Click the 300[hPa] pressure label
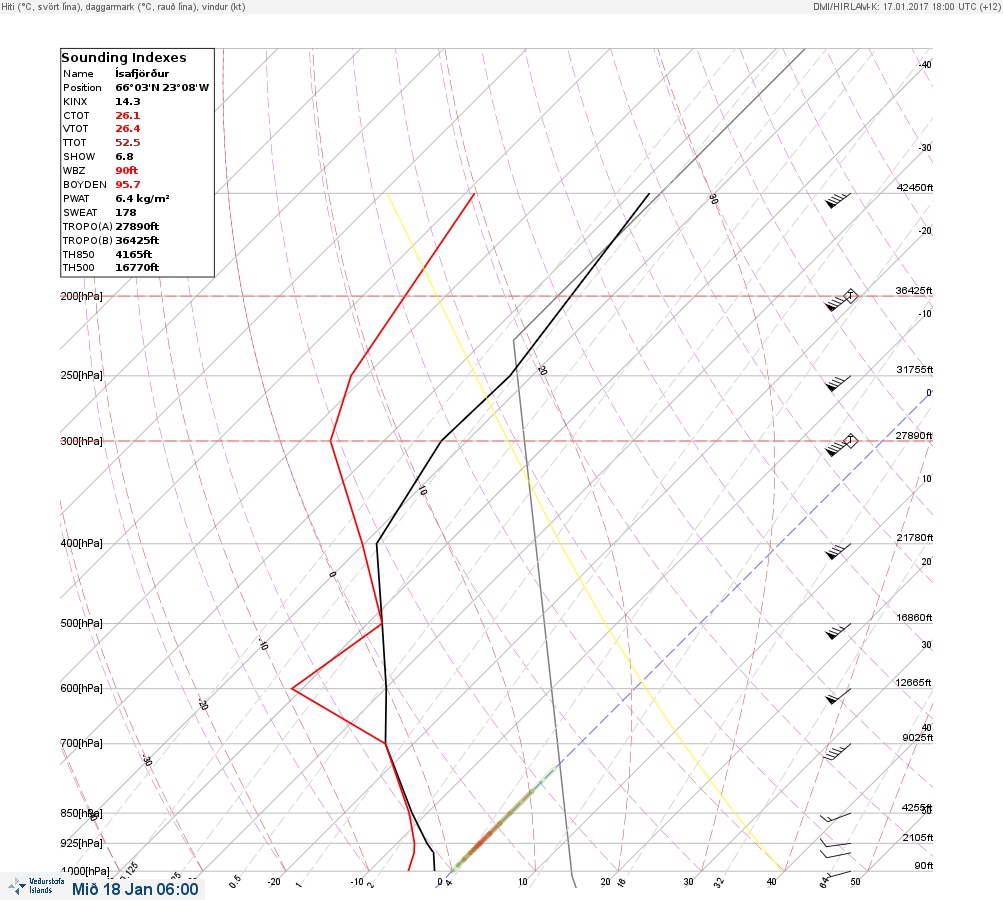The width and height of the screenshot is (1003, 900). [81, 441]
